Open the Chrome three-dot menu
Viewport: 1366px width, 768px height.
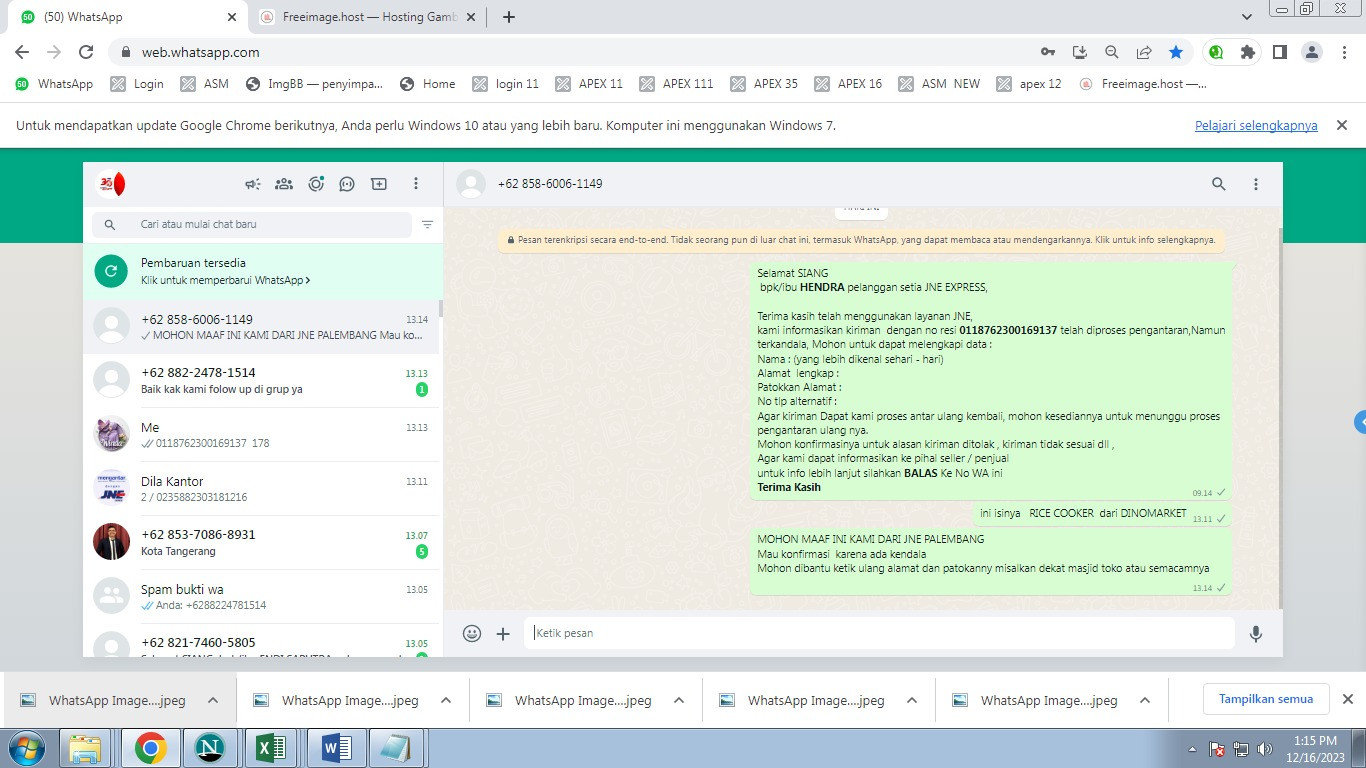tap(1344, 52)
